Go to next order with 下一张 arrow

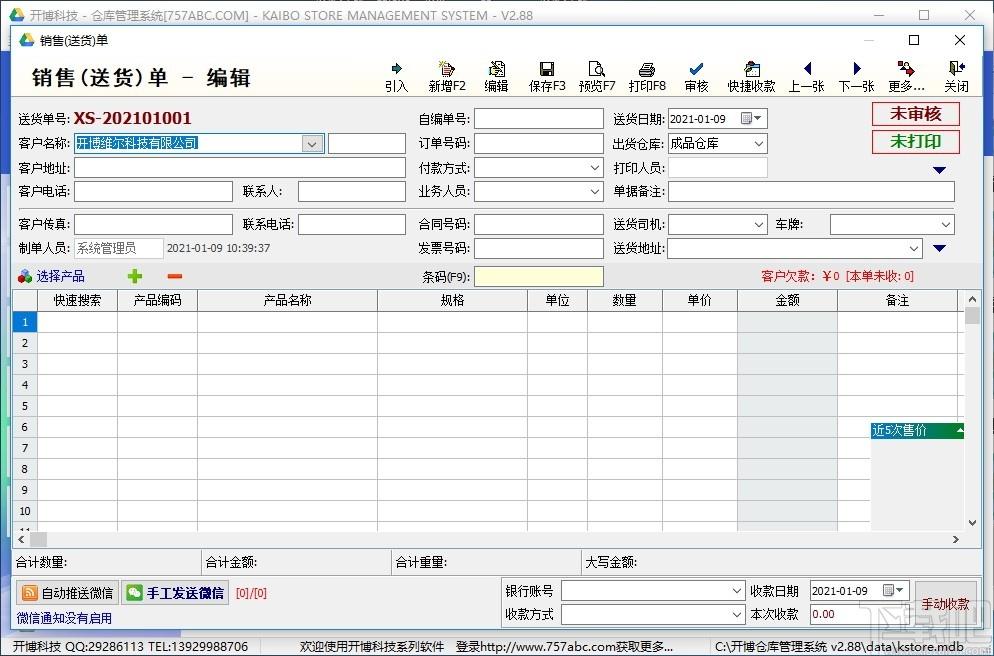856,77
